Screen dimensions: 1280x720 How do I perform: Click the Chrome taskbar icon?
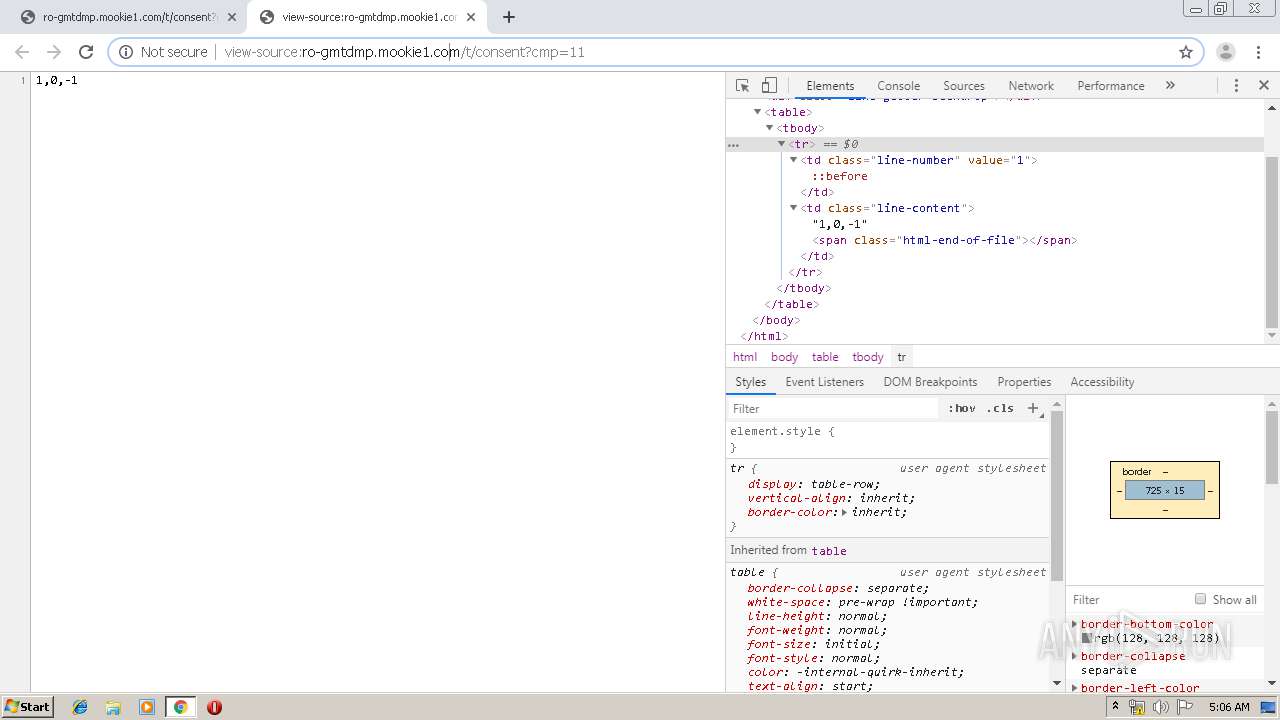click(181, 707)
